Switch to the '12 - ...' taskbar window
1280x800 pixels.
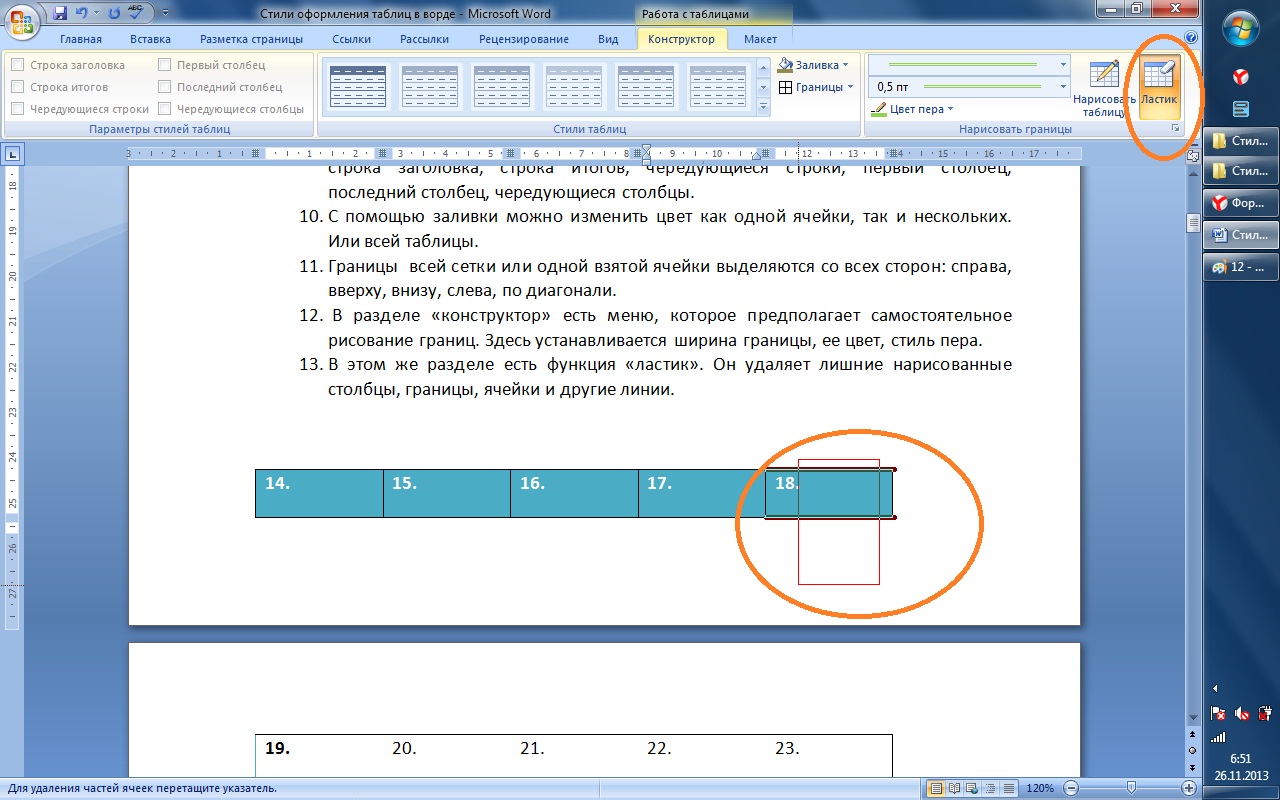[1241, 267]
